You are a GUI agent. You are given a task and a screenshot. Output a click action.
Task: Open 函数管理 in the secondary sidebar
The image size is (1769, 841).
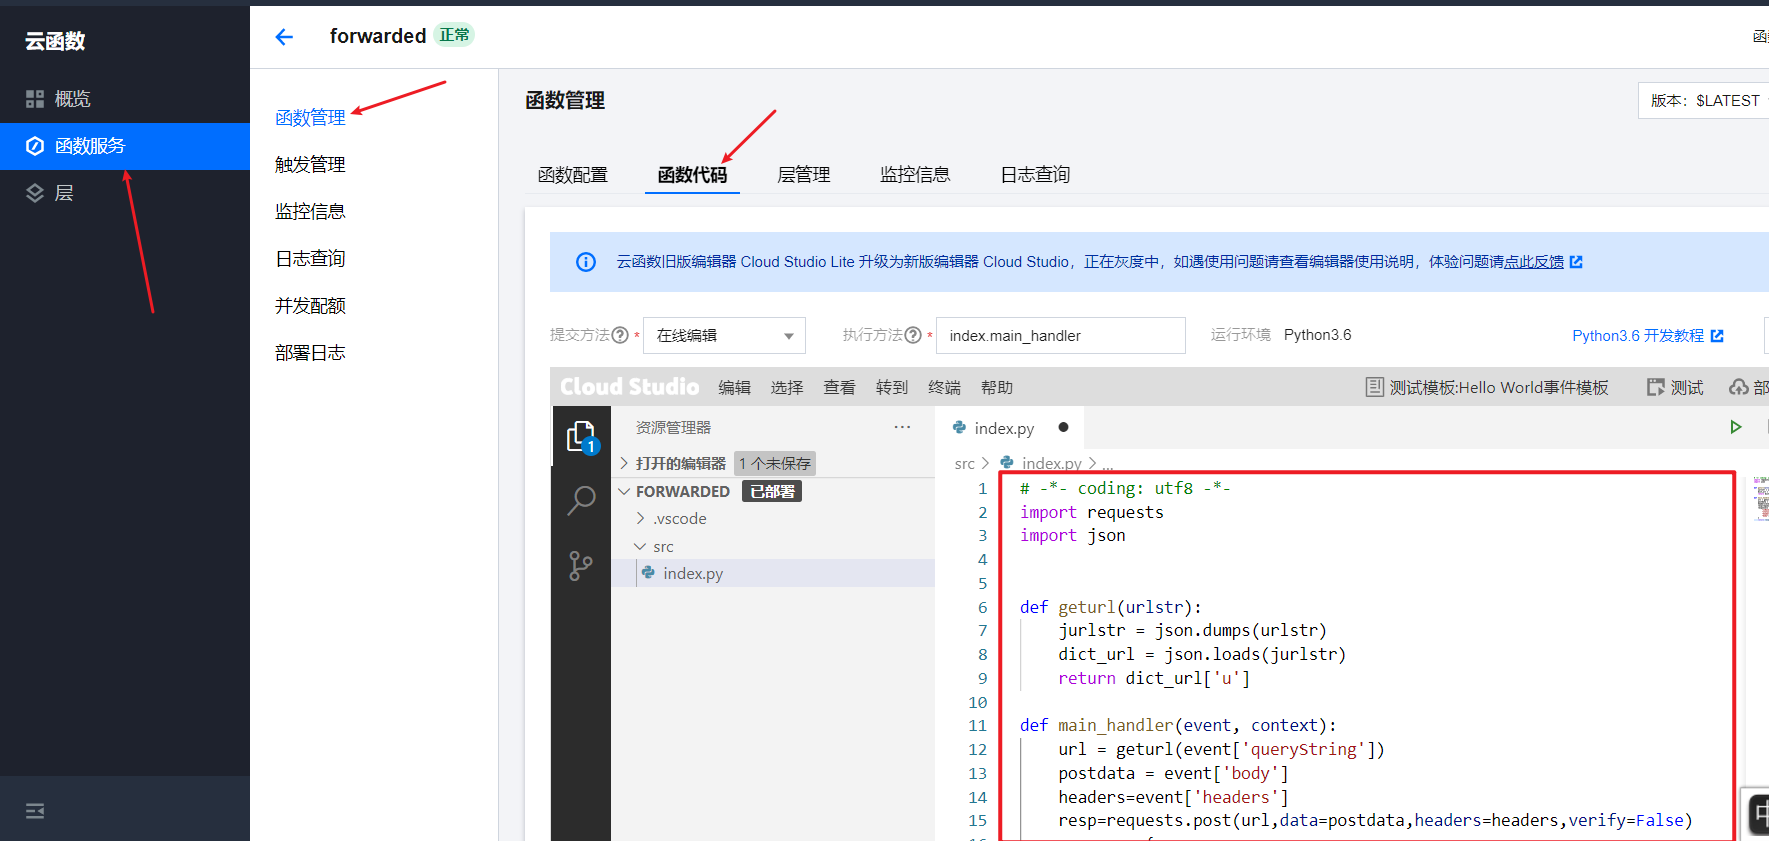310,118
